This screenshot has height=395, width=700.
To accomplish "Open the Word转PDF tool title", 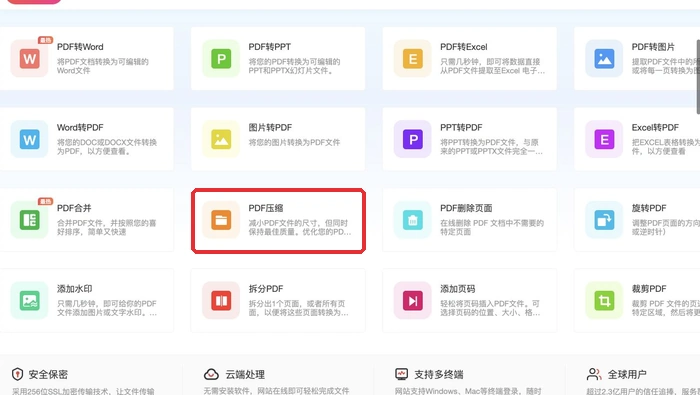I will (x=80, y=128).
